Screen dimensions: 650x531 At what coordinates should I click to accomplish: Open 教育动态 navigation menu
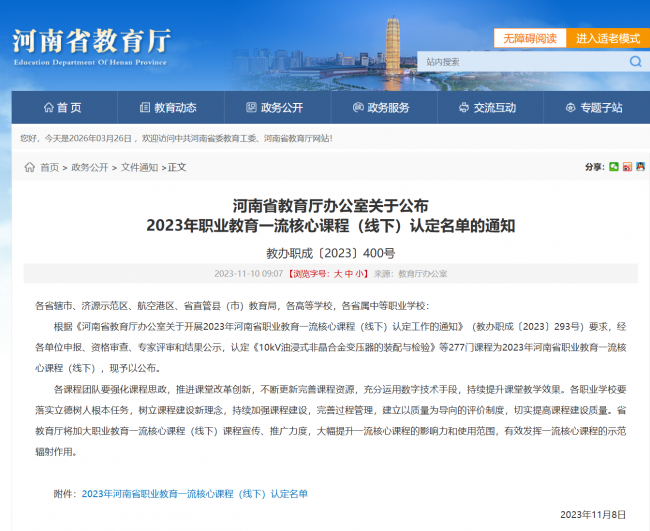tap(168, 108)
